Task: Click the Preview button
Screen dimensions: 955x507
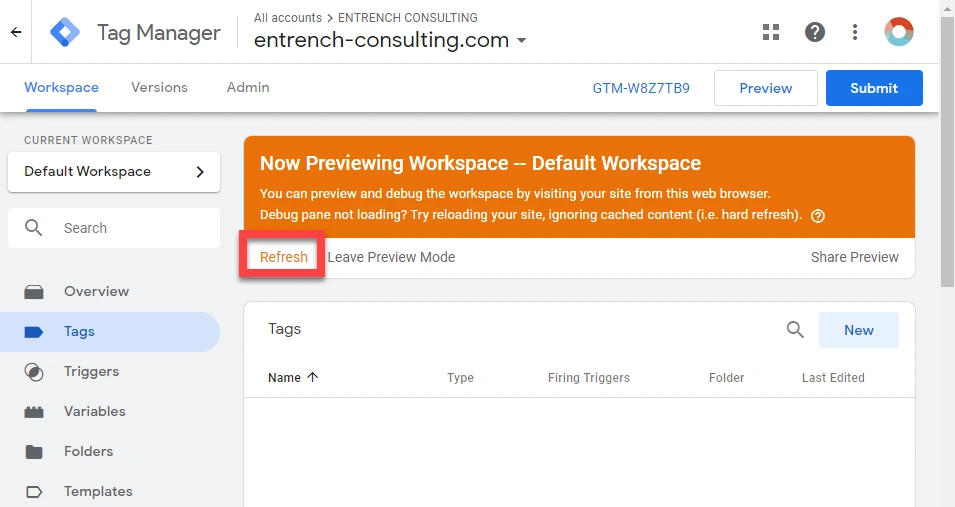Action: click(x=766, y=88)
